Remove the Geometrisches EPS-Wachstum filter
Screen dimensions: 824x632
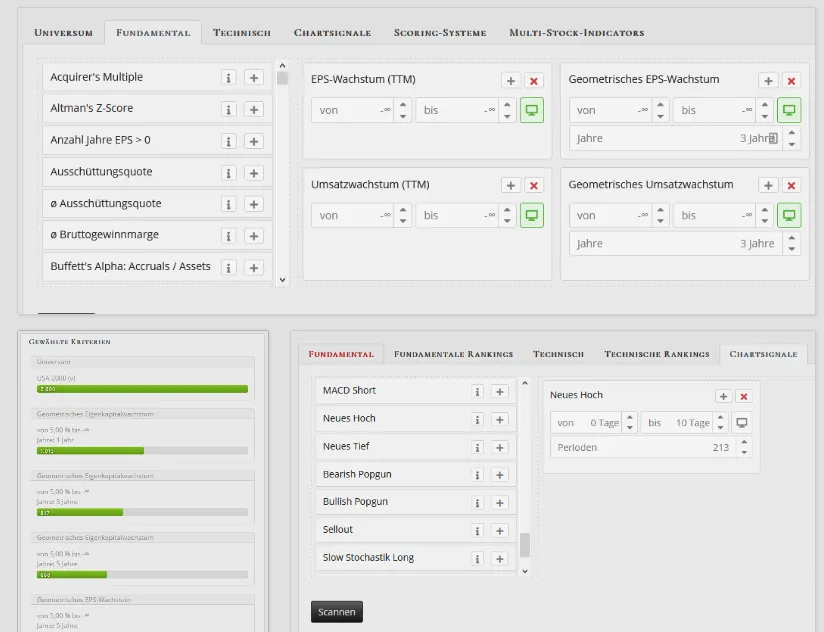pos(792,79)
